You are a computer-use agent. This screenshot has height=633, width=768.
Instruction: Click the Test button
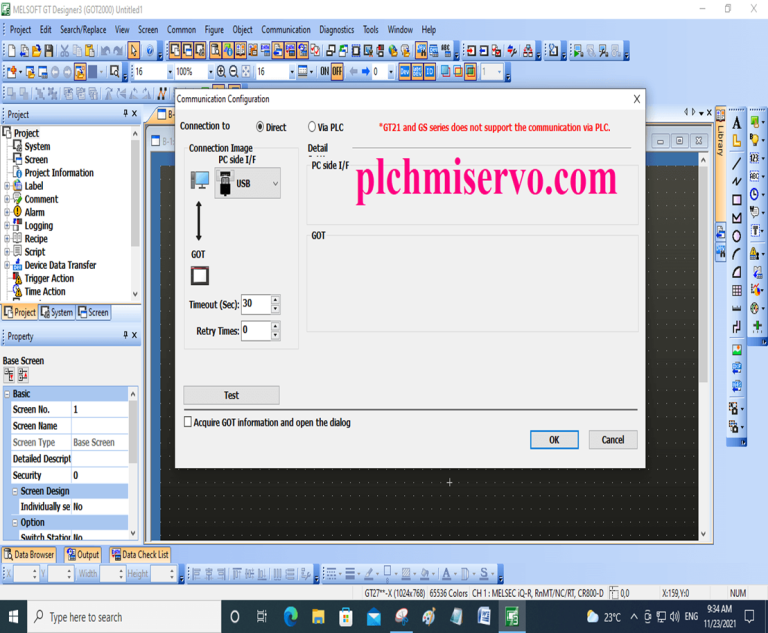(231, 395)
